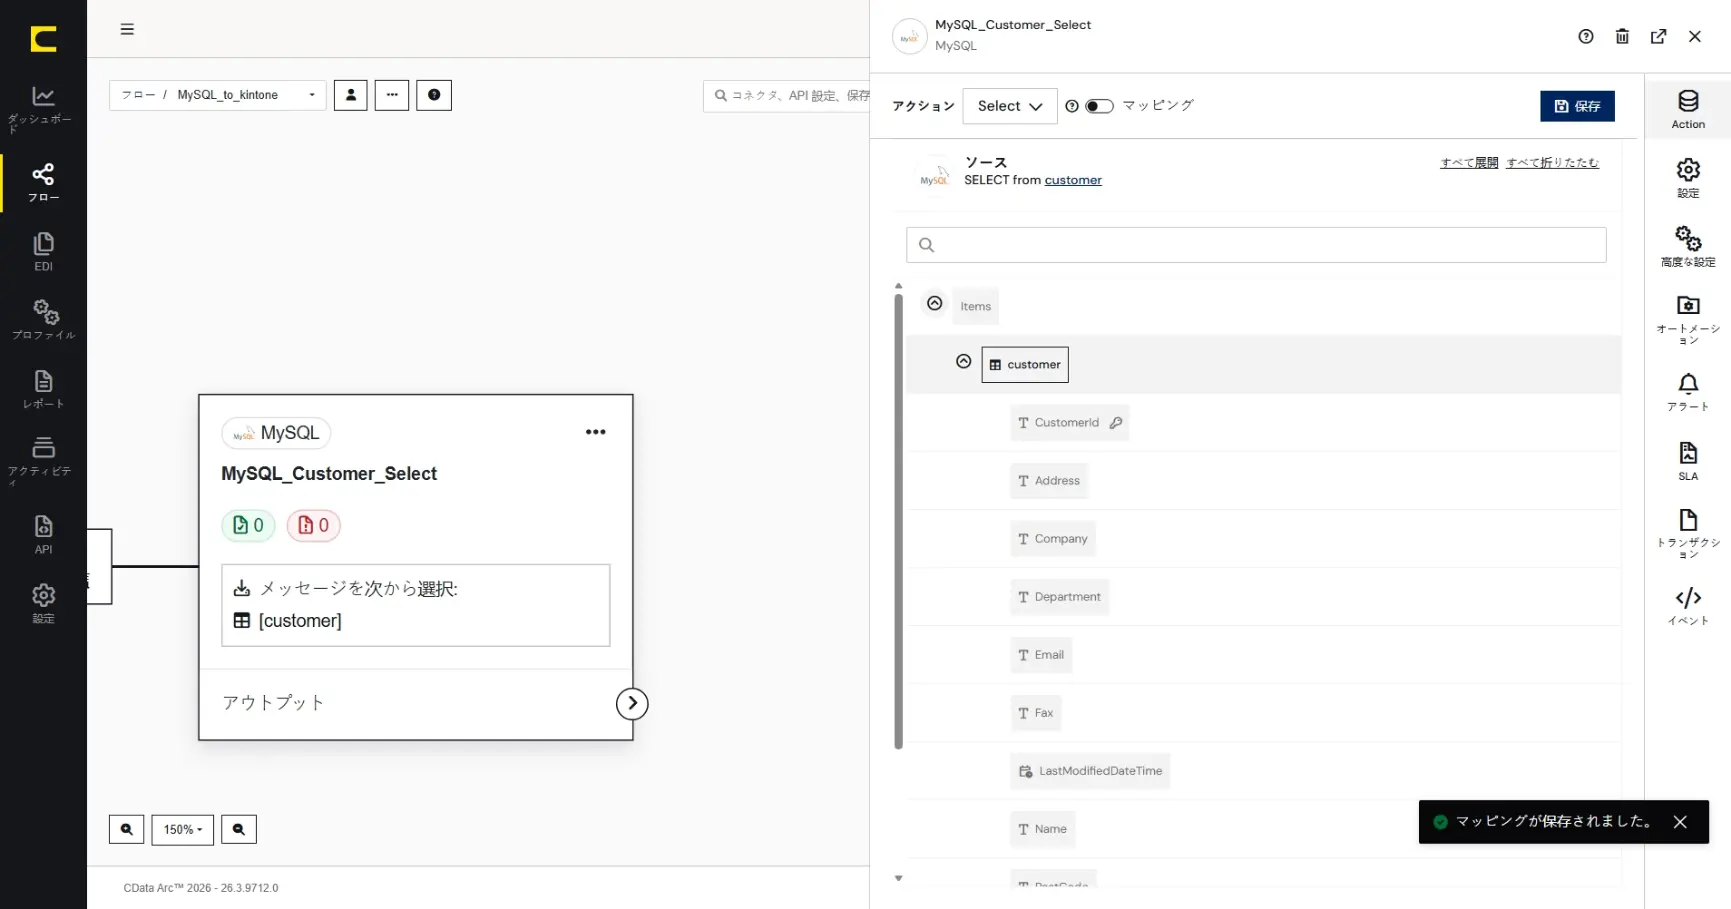
Task: Open the Select action dropdown
Action: 1010,106
